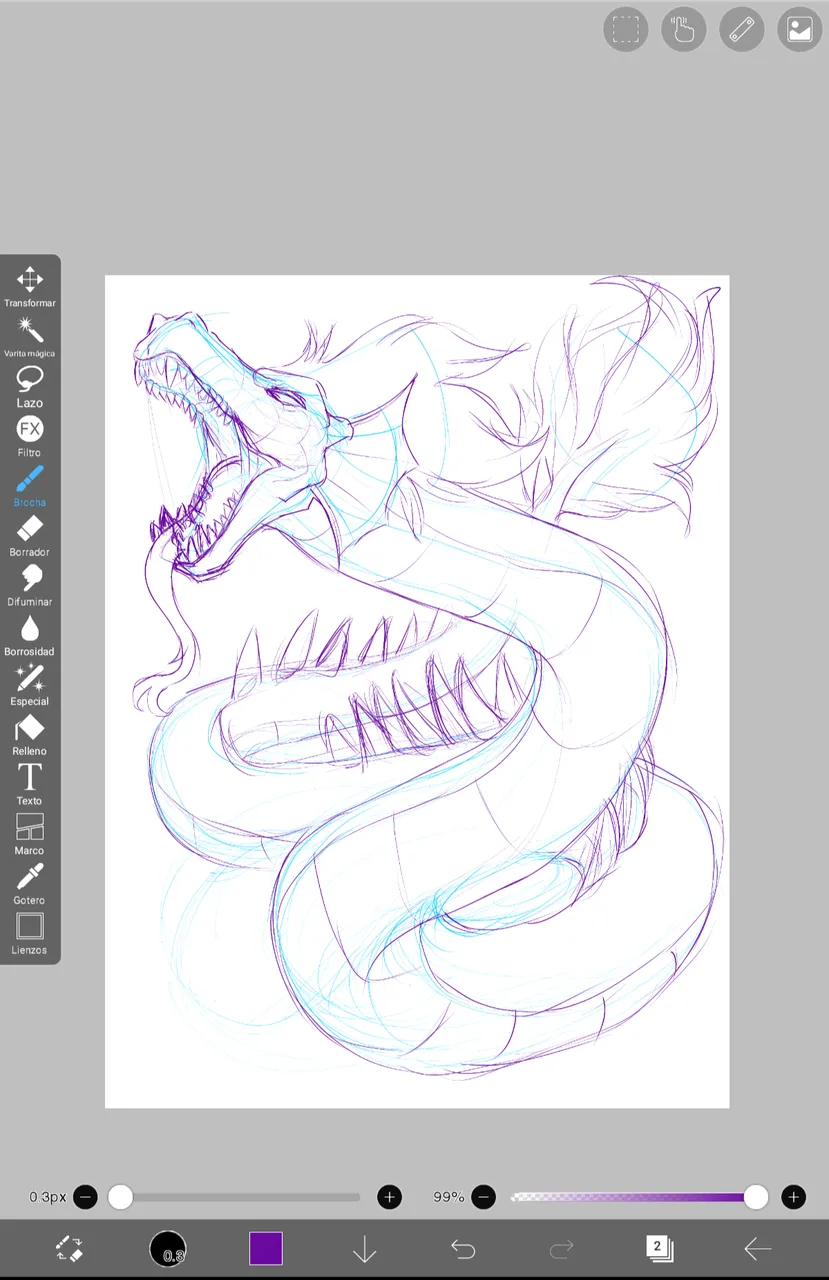Choose the Lazo selection tool
829x1280 pixels.
[x=29, y=387]
